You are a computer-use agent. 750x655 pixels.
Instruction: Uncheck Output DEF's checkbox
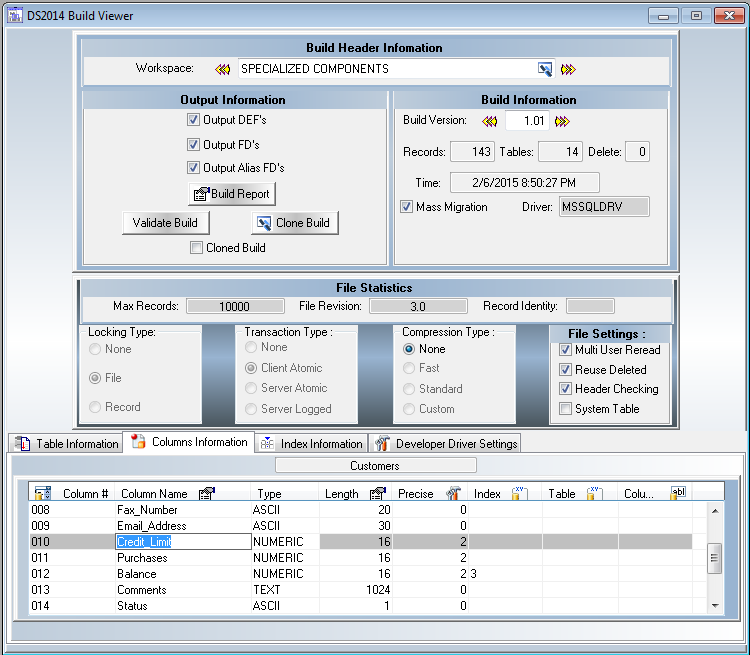click(194, 120)
